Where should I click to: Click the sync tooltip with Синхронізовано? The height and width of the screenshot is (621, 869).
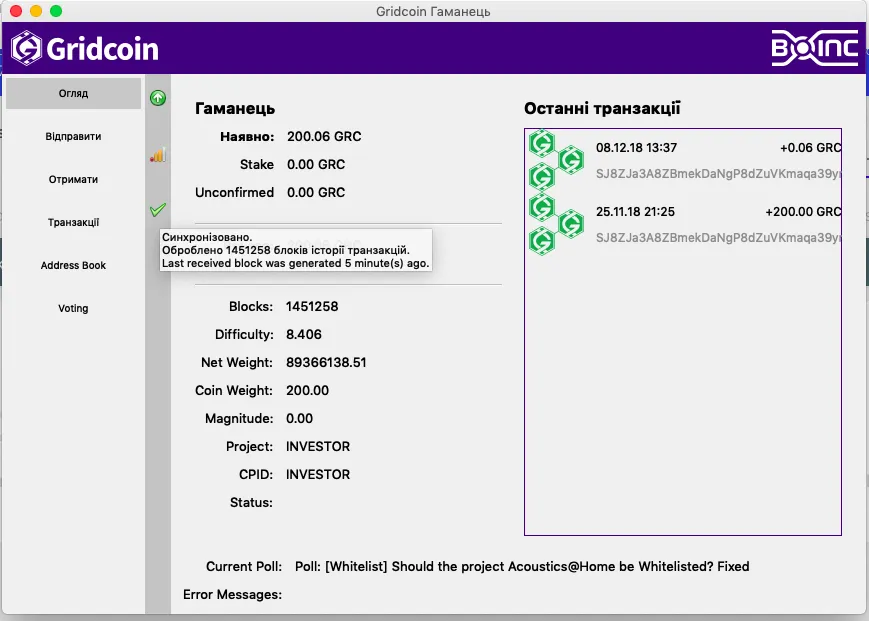295,250
